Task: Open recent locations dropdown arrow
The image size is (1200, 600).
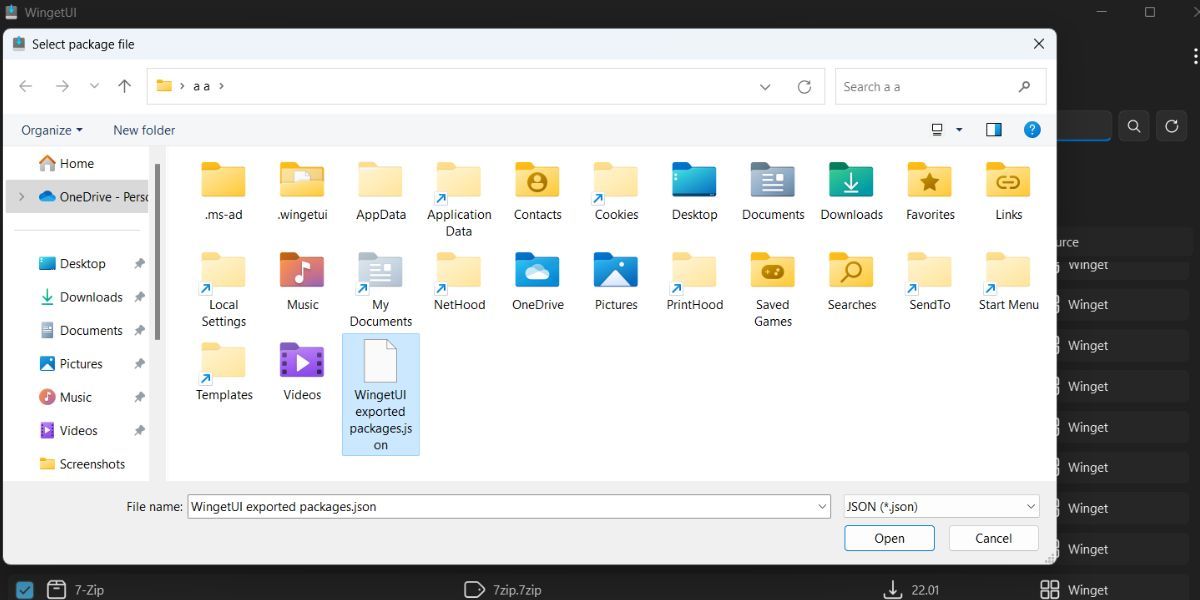Action: click(94, 87)
